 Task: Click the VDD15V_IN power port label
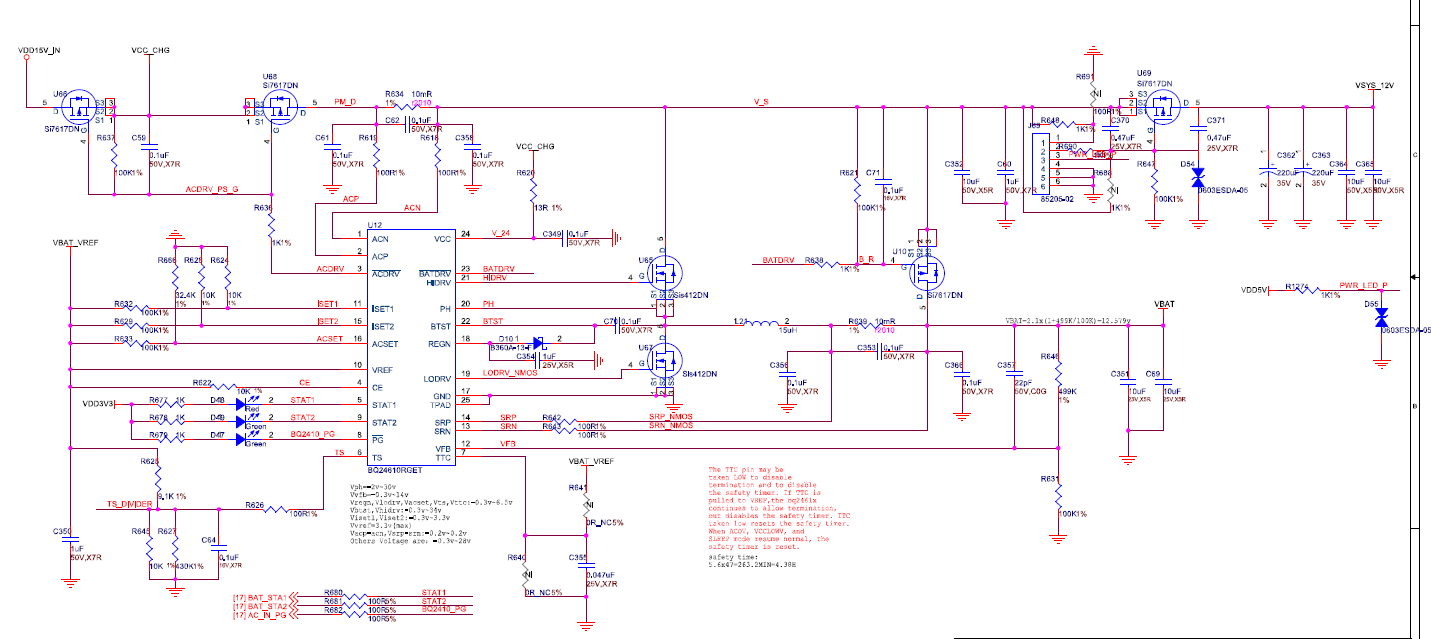39,49
